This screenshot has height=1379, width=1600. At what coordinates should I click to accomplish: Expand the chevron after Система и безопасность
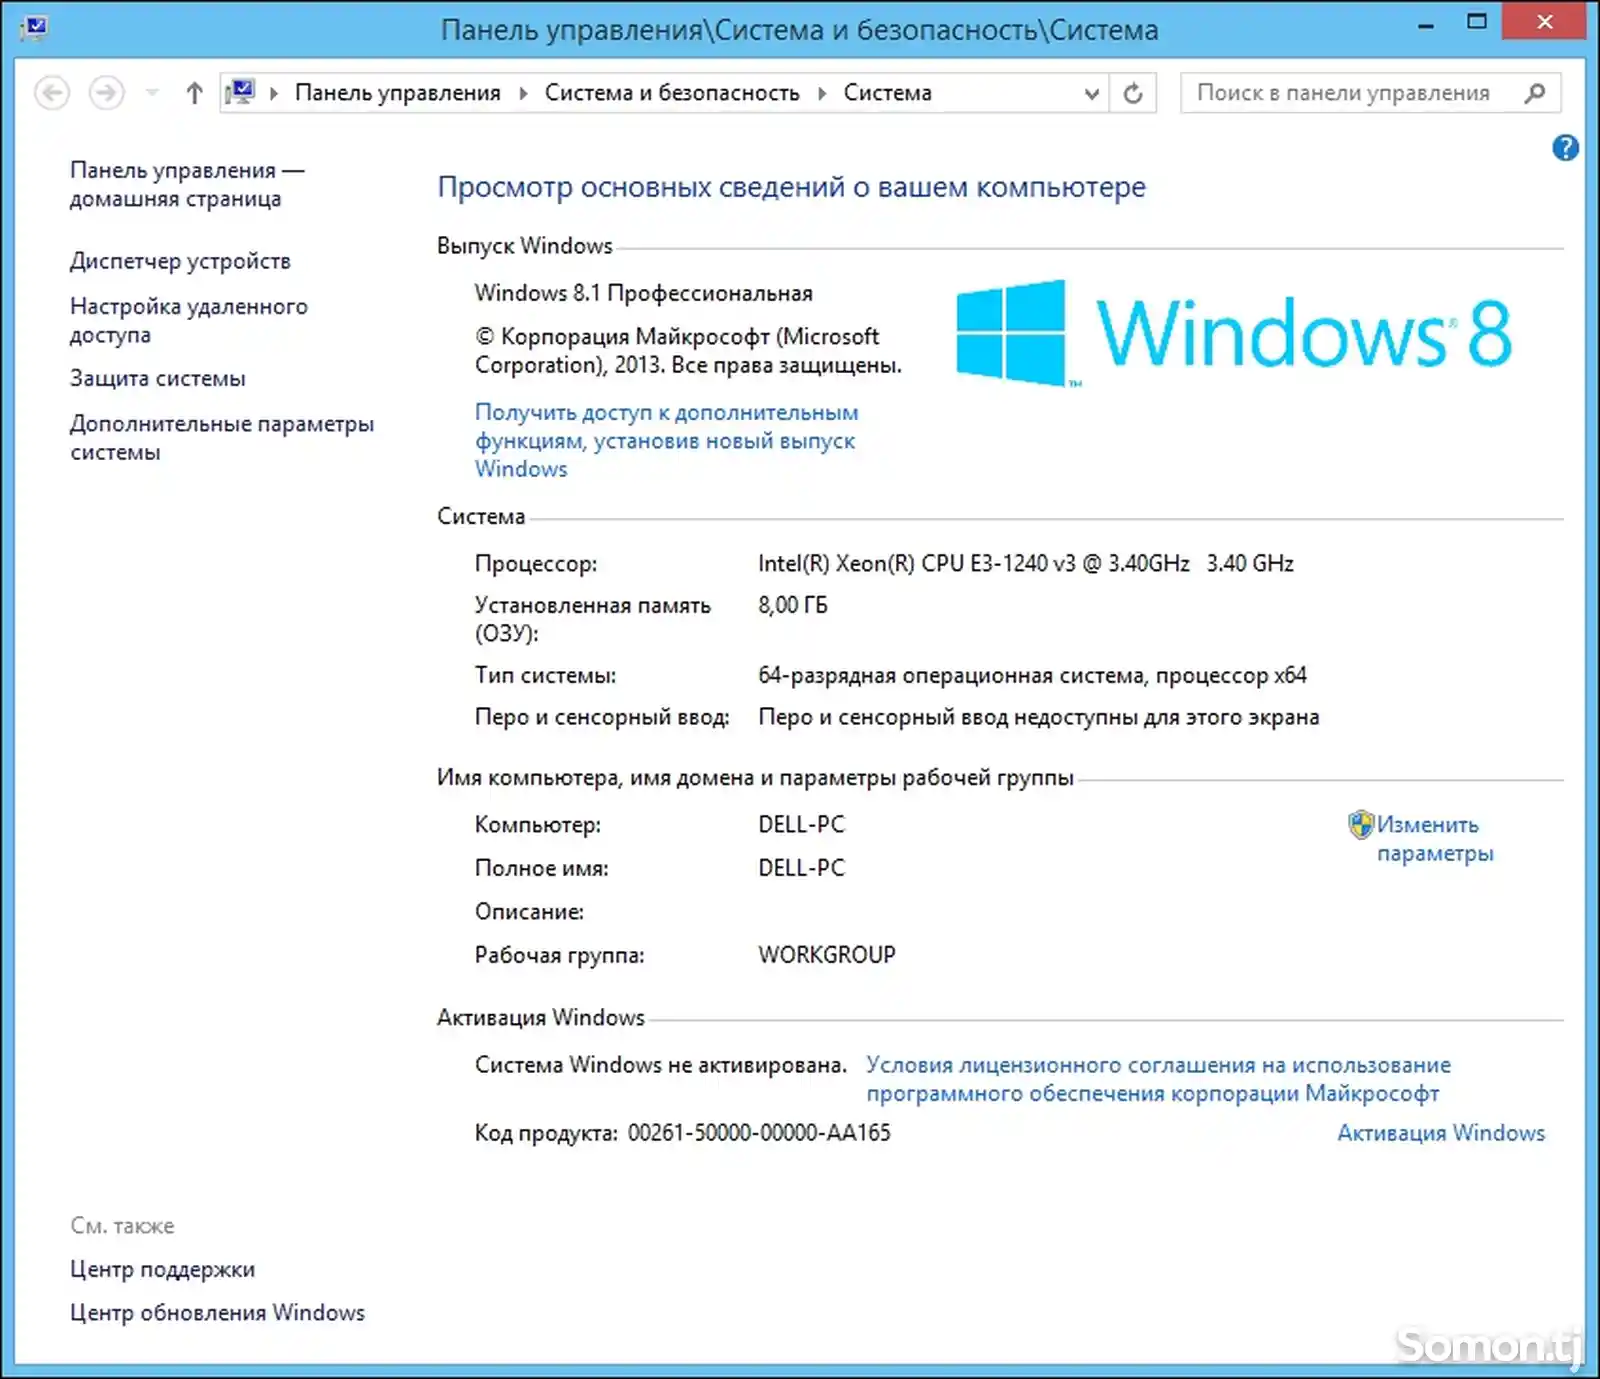click(x=822, y=93)
